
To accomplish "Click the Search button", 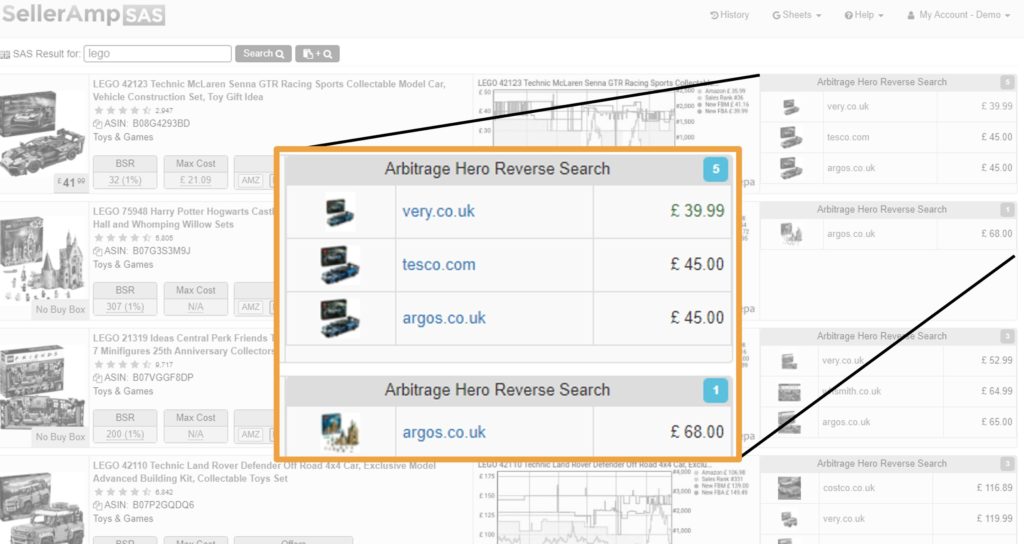I will [x=263, y=54].
